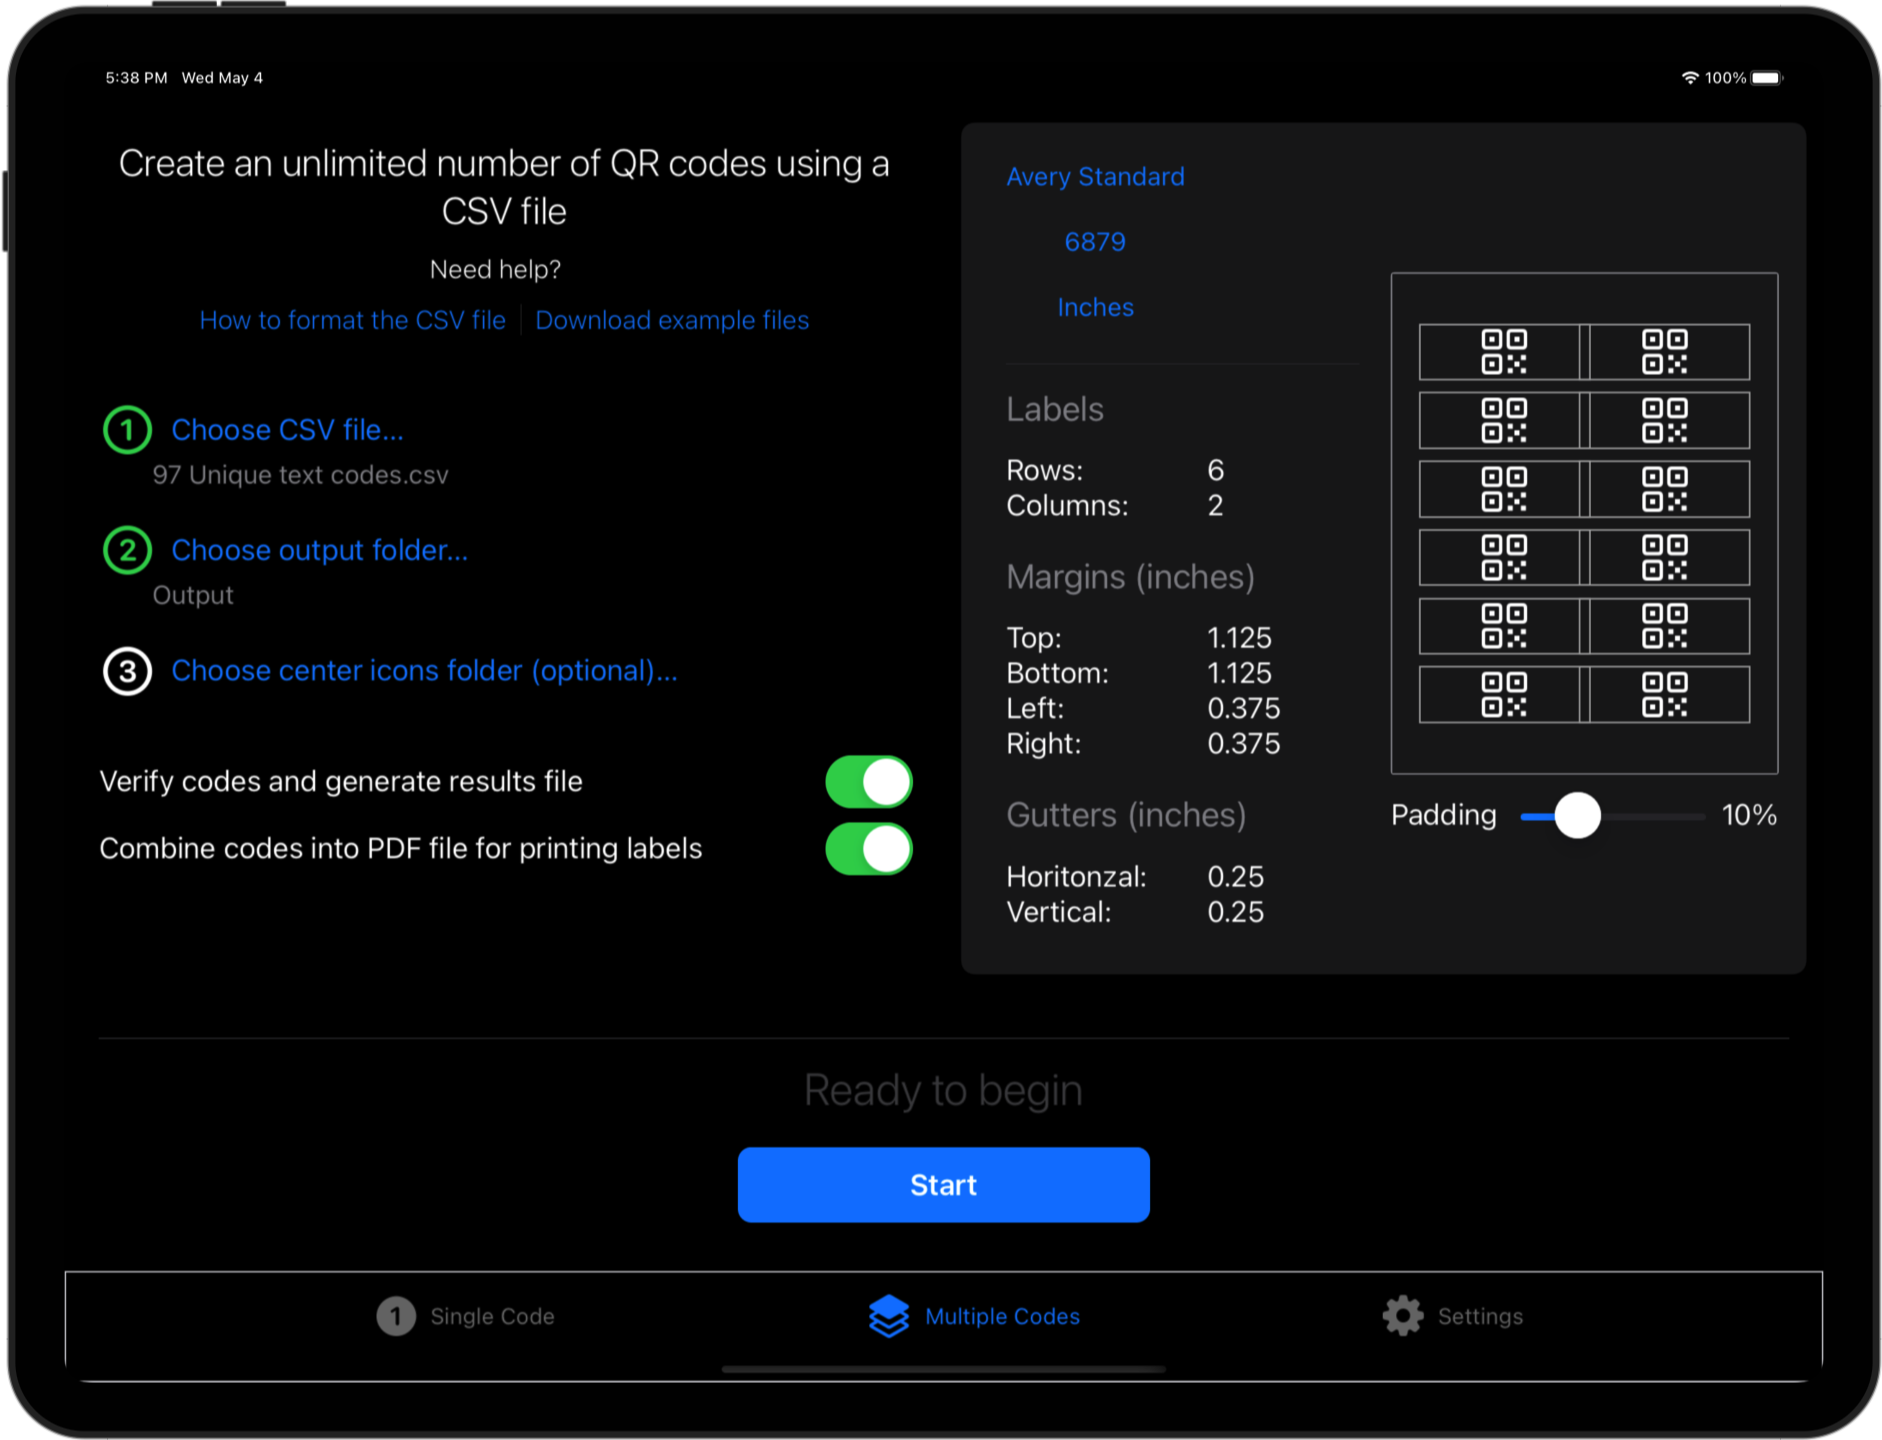
Task: Change the Inches unit picker
Action: coord(1095,308)
